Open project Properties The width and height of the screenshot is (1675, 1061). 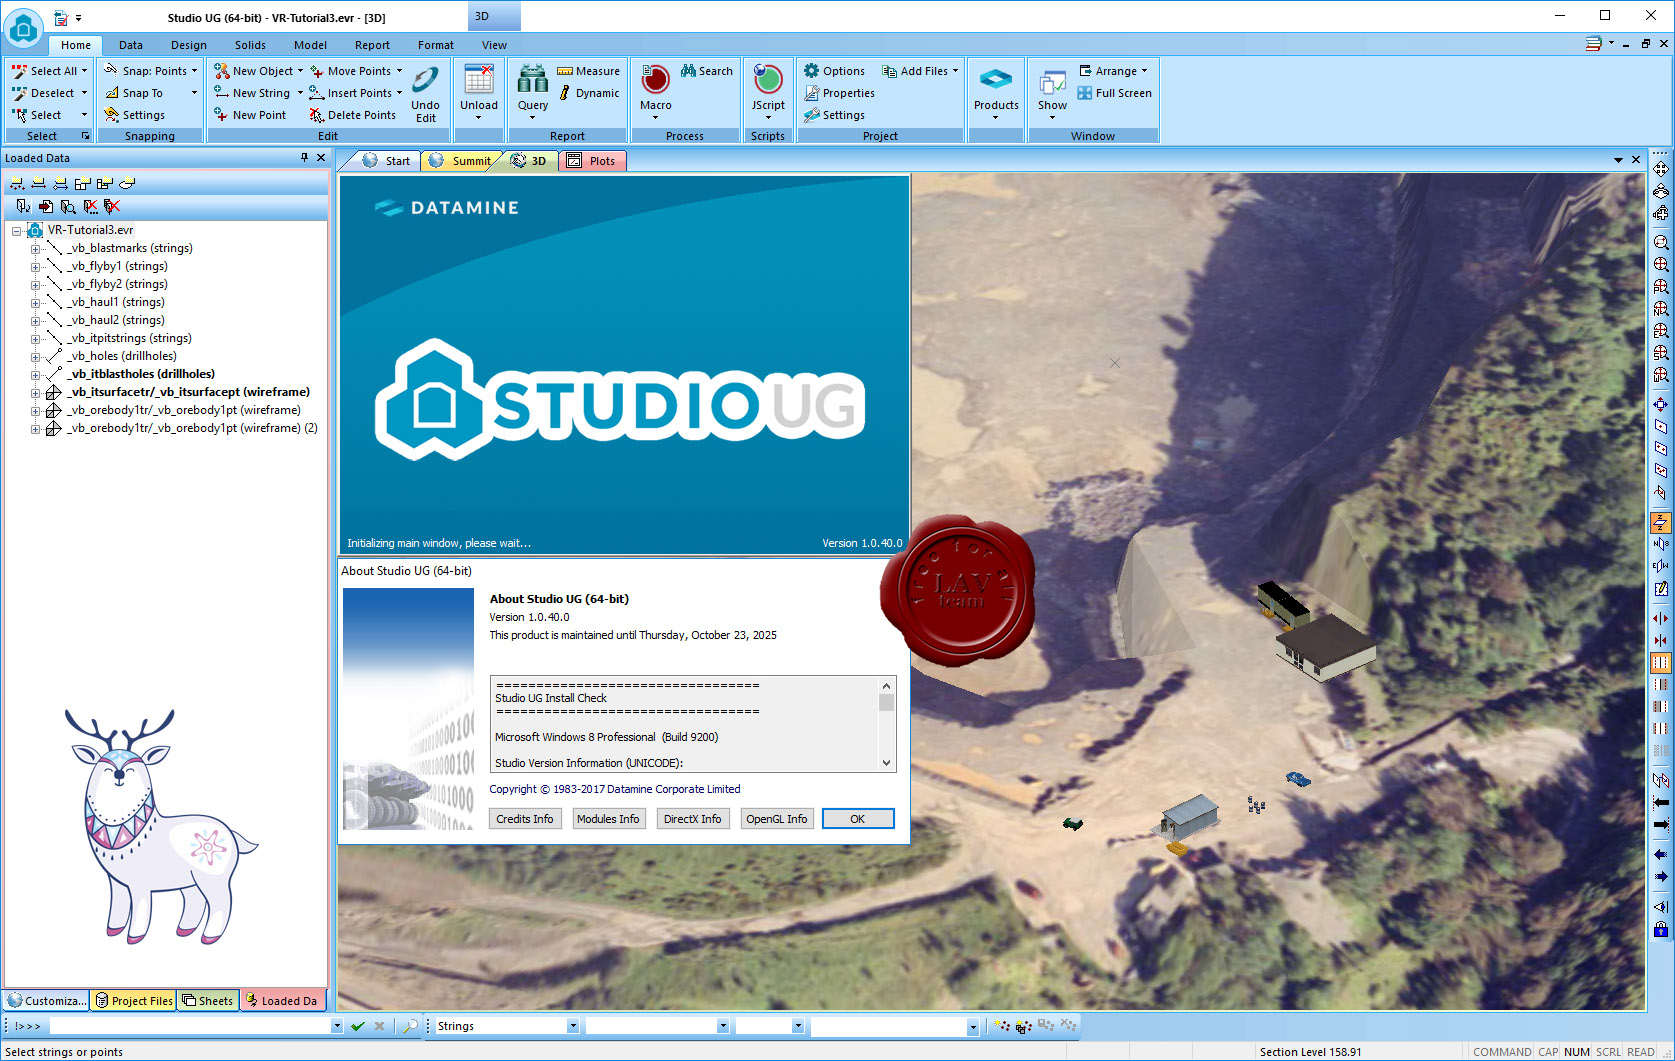point(839,93)
